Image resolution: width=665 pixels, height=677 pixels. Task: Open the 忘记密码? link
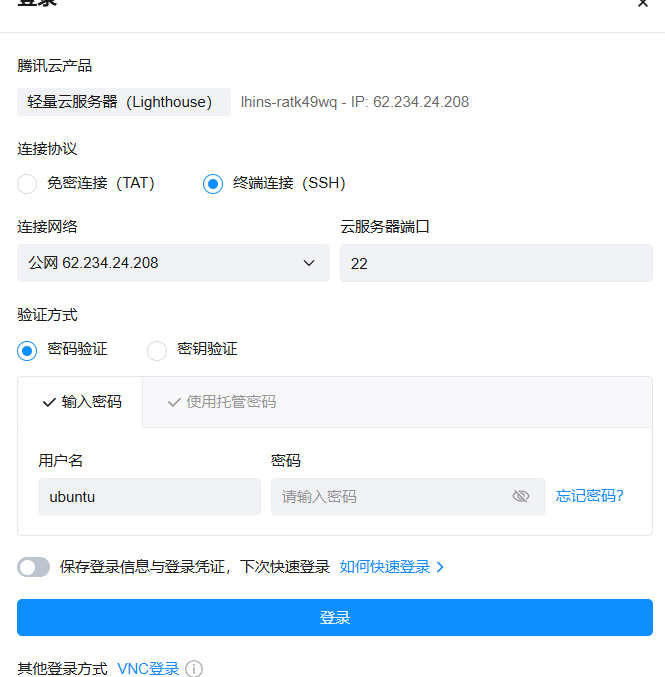coord(589,496)
